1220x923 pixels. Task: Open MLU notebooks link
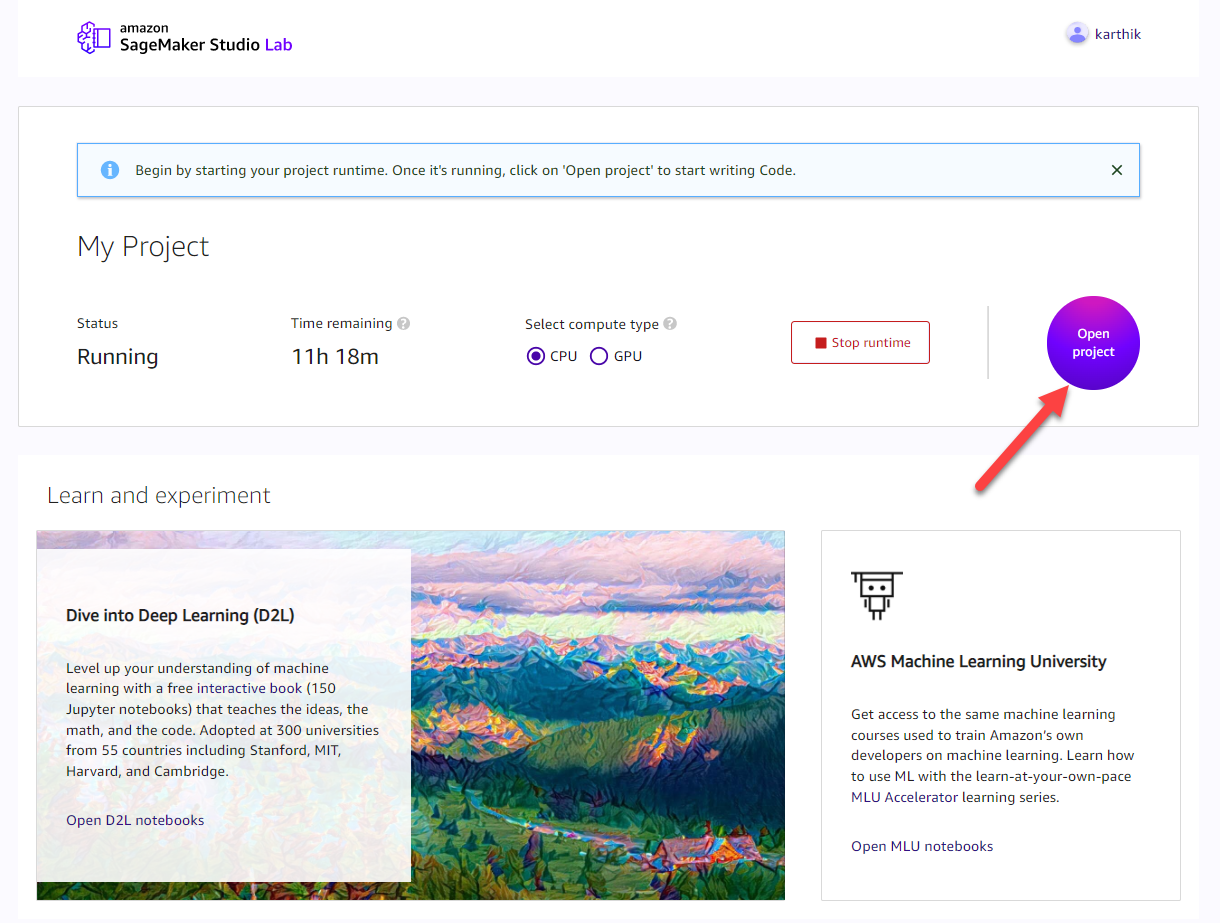[x=922, y=846]
